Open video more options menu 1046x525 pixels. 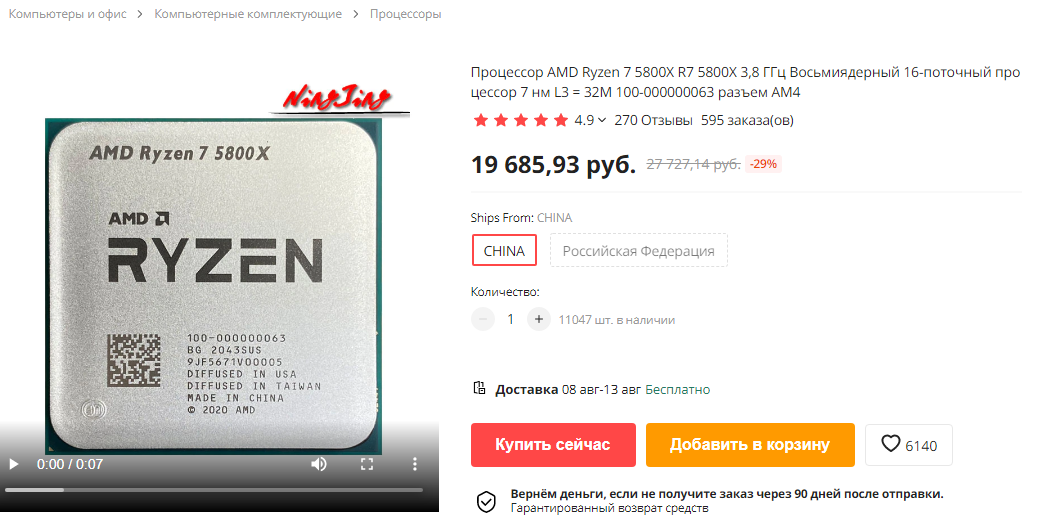point(414,464)
